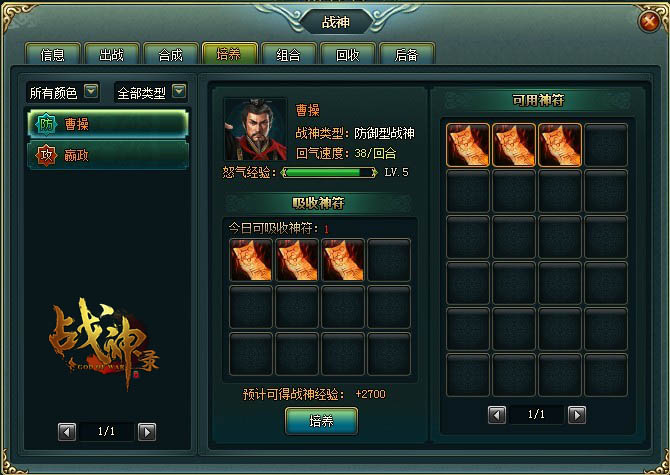This screenshot has height=475, width=670.
Task: Remove third talisman from 吸收神符 slots
Action: click(343, 260)
